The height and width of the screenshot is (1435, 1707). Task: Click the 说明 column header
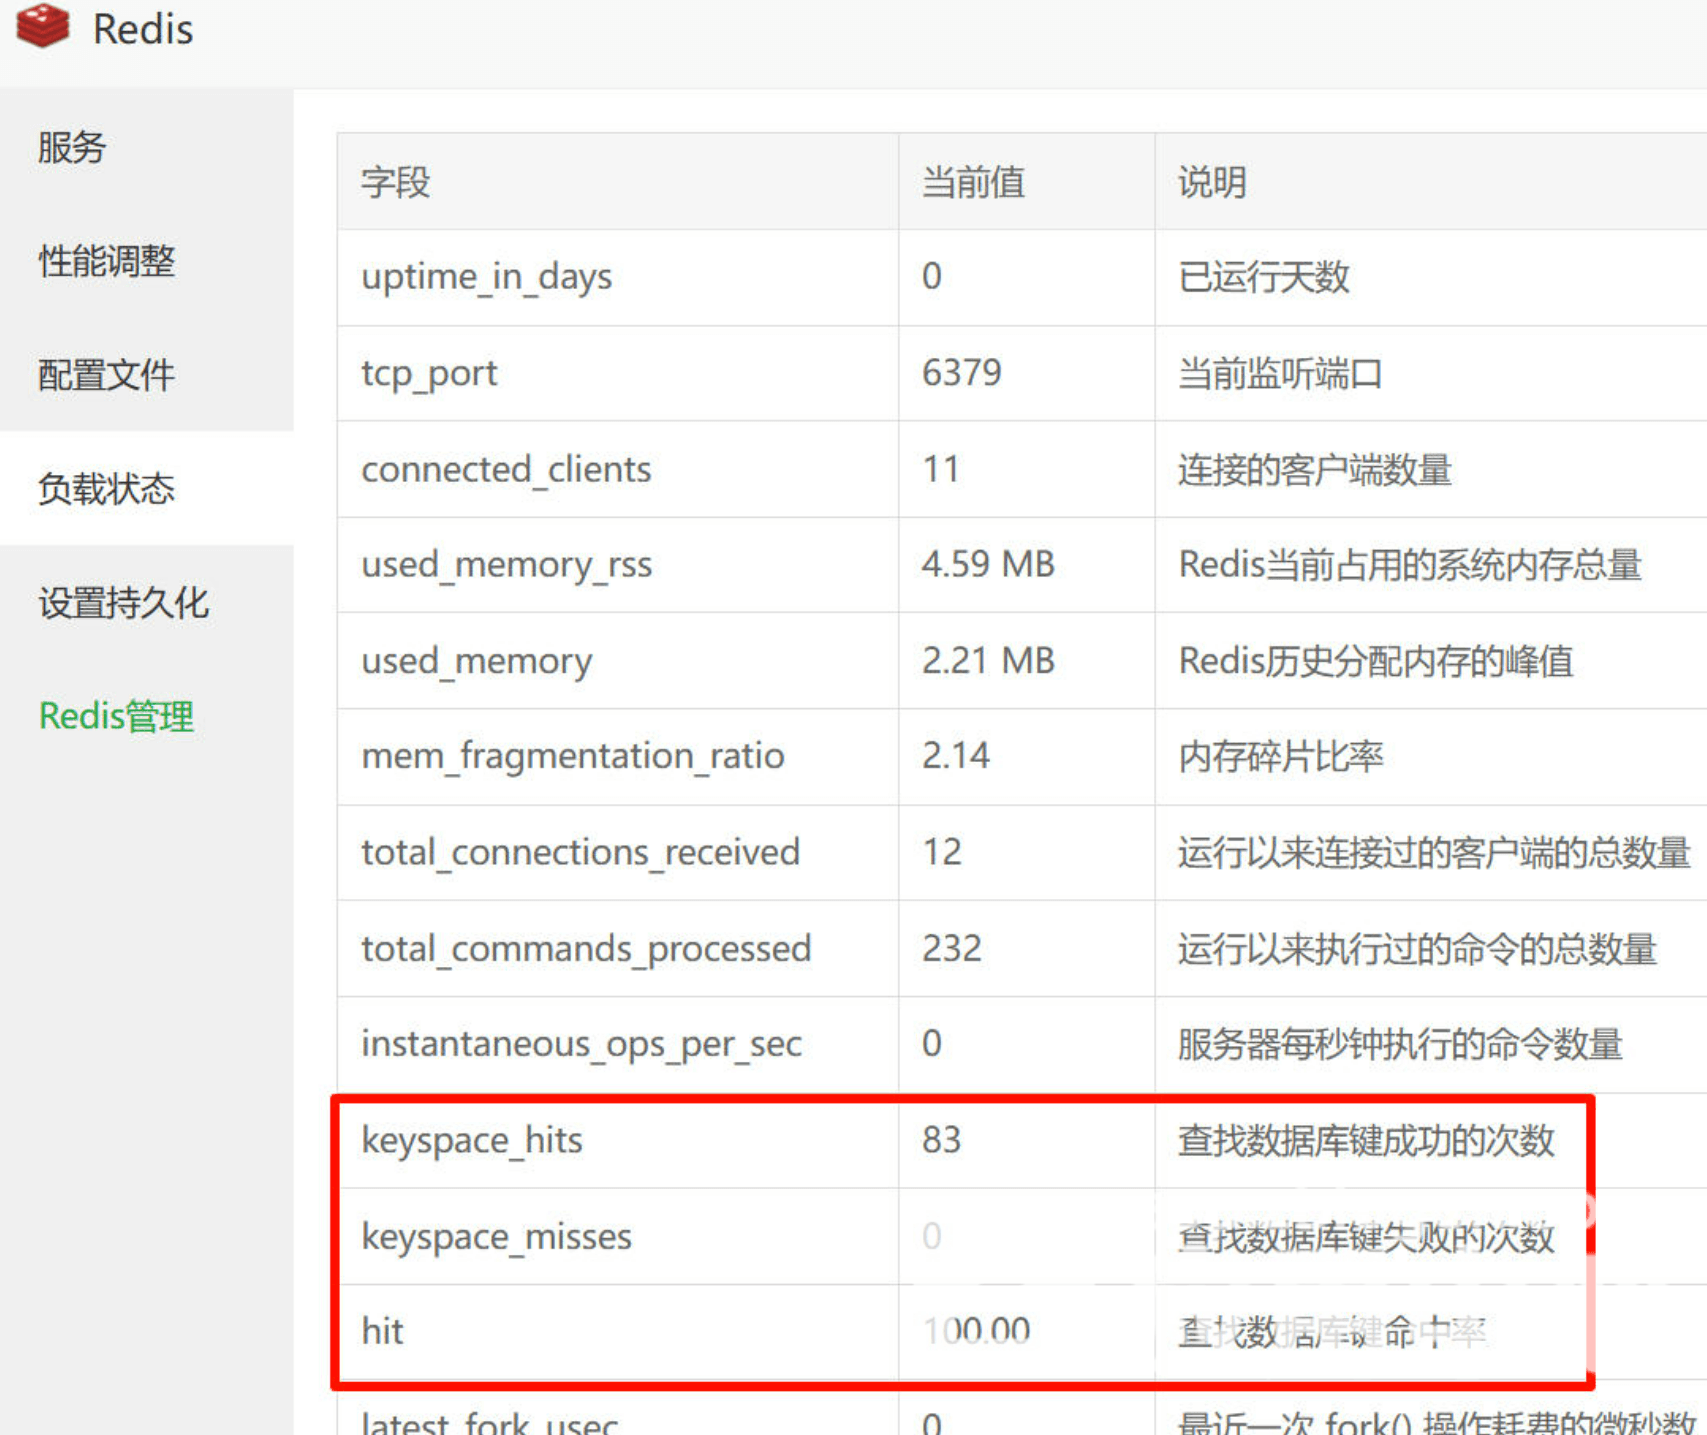click(1212, 183)
